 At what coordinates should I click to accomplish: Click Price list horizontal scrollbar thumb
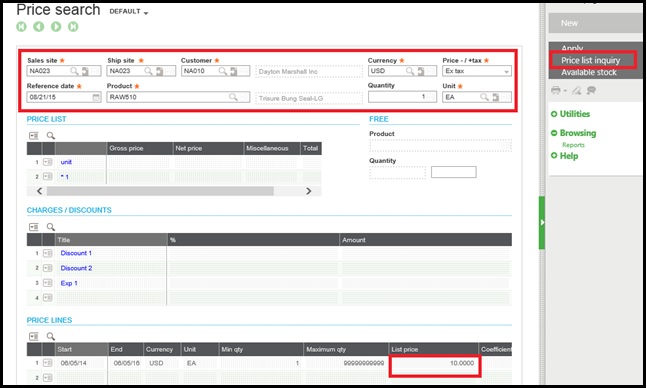click(160, 191)
